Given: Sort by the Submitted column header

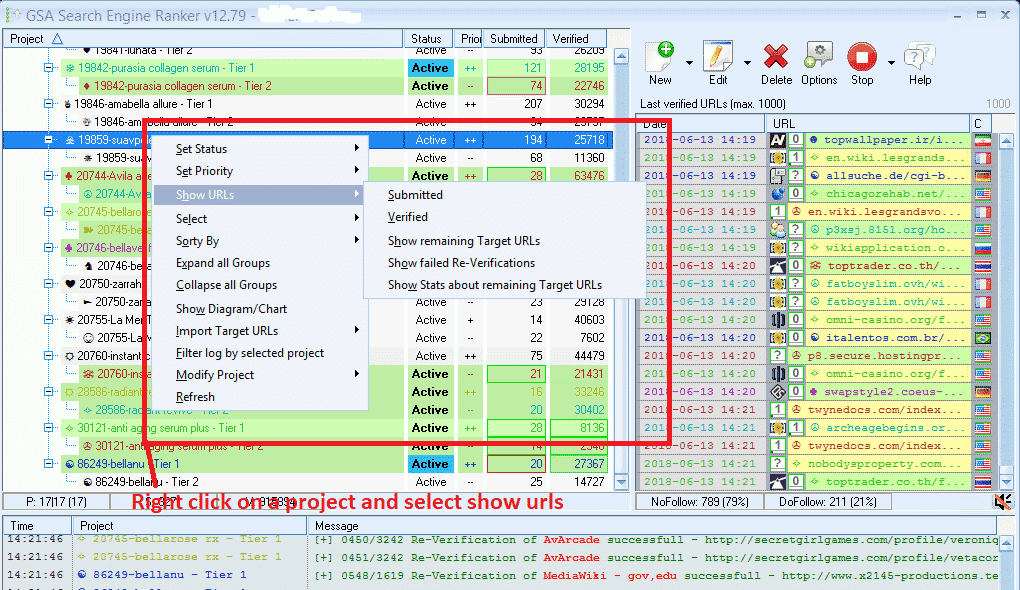Looking at the screenshot, I should point(514,39).
